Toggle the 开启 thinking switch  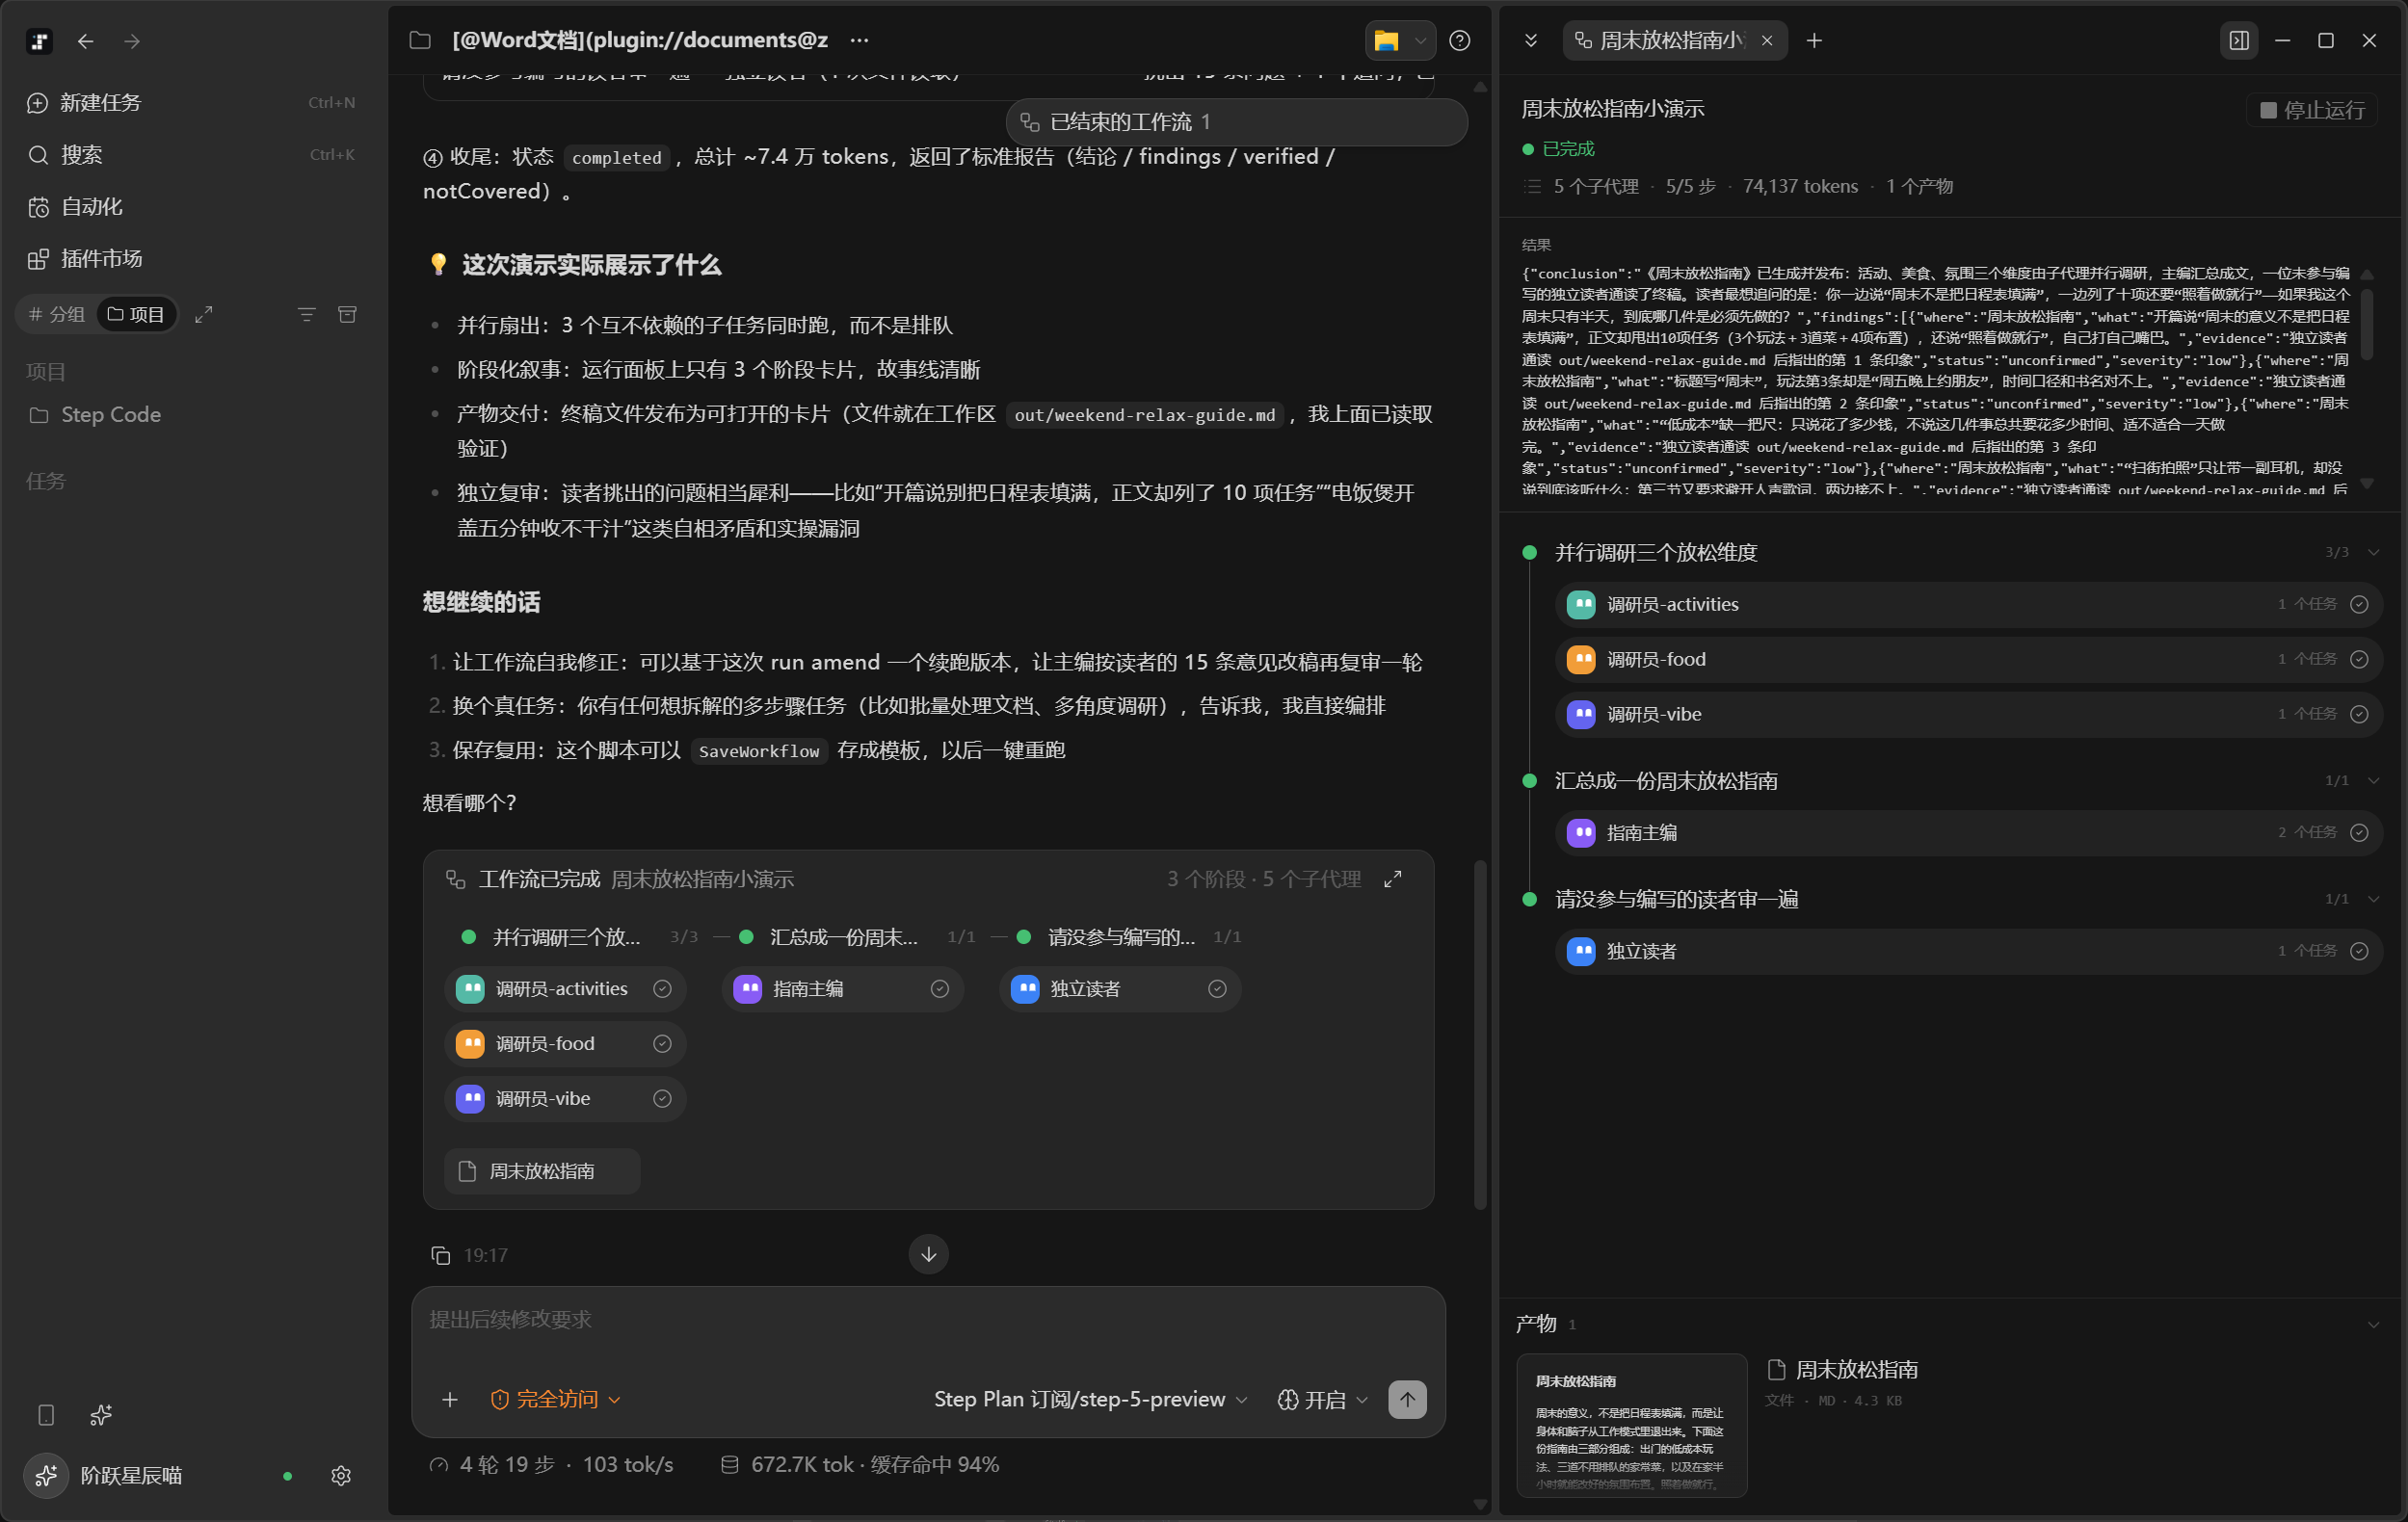(1323, 1399)
